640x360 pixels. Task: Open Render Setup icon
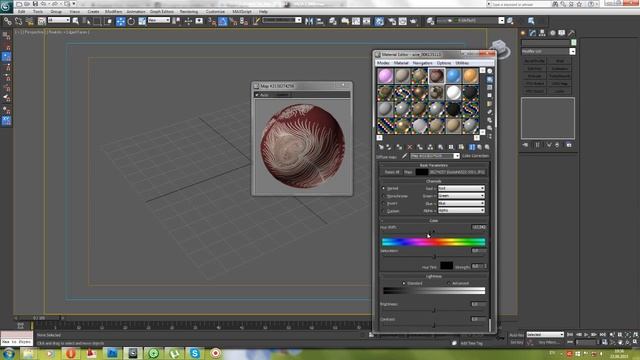392,21
